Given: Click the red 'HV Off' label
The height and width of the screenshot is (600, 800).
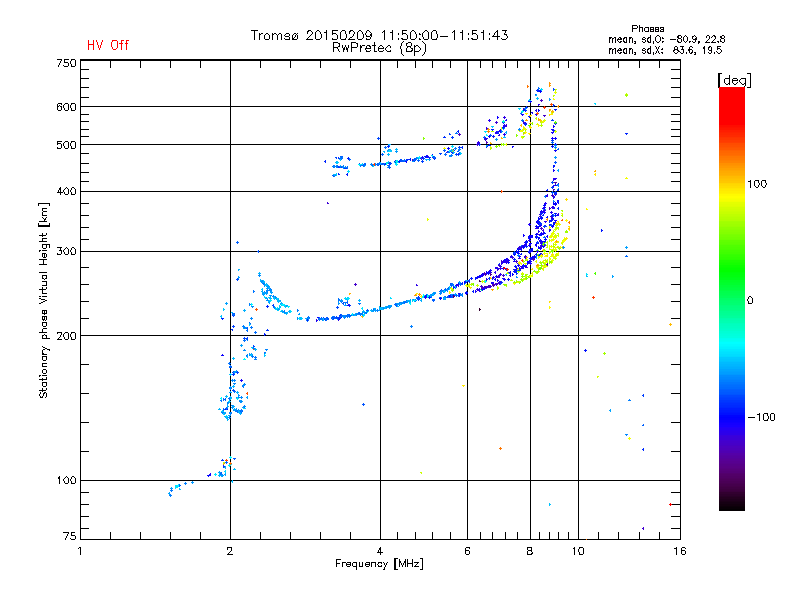Looking at the screenshot, I should pyautogui.click(x=108, y=45).
